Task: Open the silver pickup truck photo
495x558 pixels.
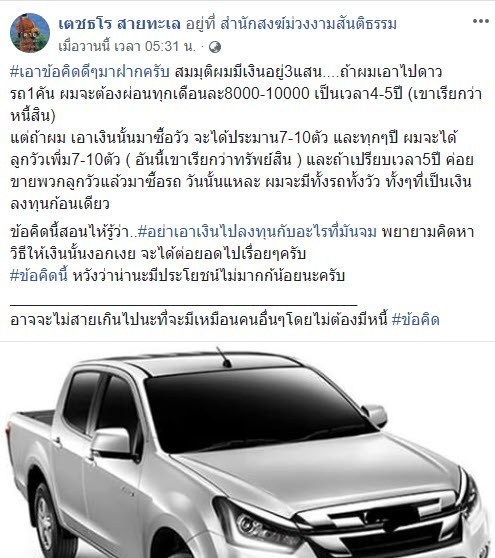Action: (x=247, y=450)
